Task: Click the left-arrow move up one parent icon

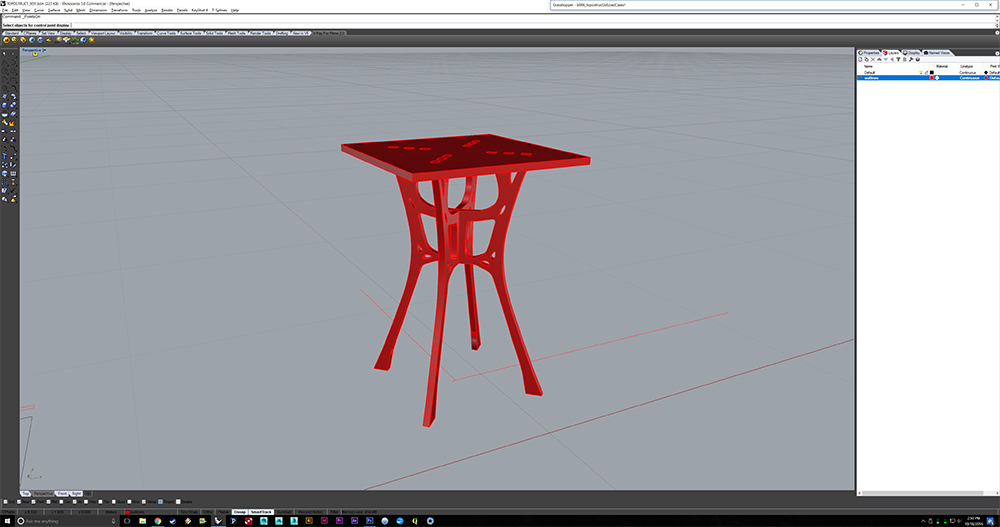Action: pyautogui.click(x=892, y=59)
